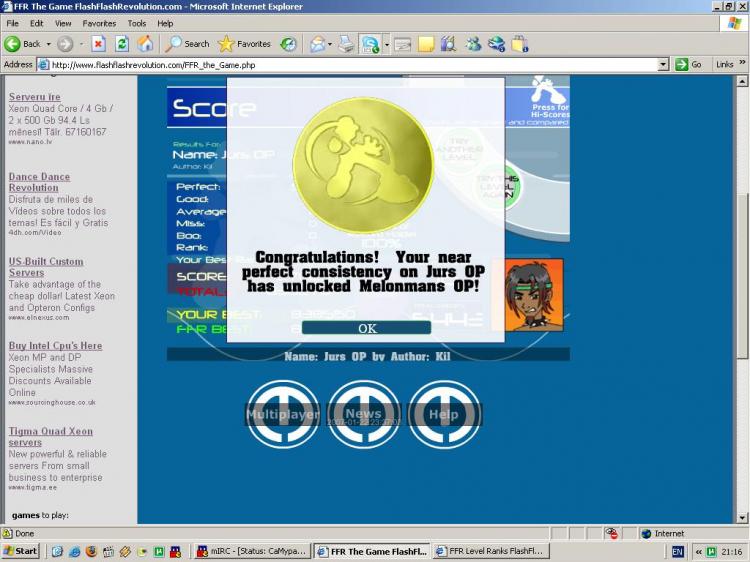Open the Search pane in toolbar
This screenshot has height=562, width=750.
tap(187, 44)
